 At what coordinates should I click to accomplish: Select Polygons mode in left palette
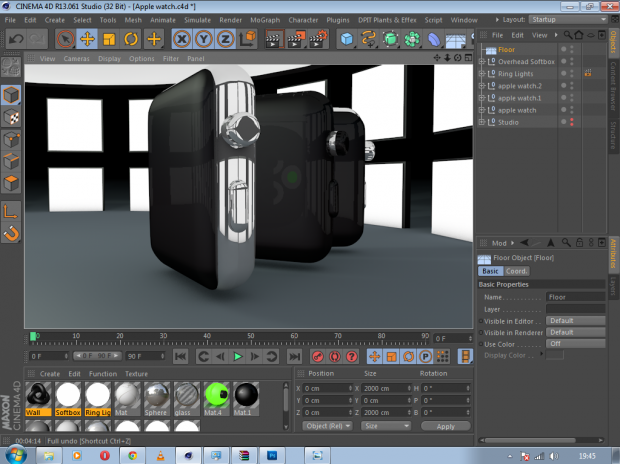tap(11, 183)
